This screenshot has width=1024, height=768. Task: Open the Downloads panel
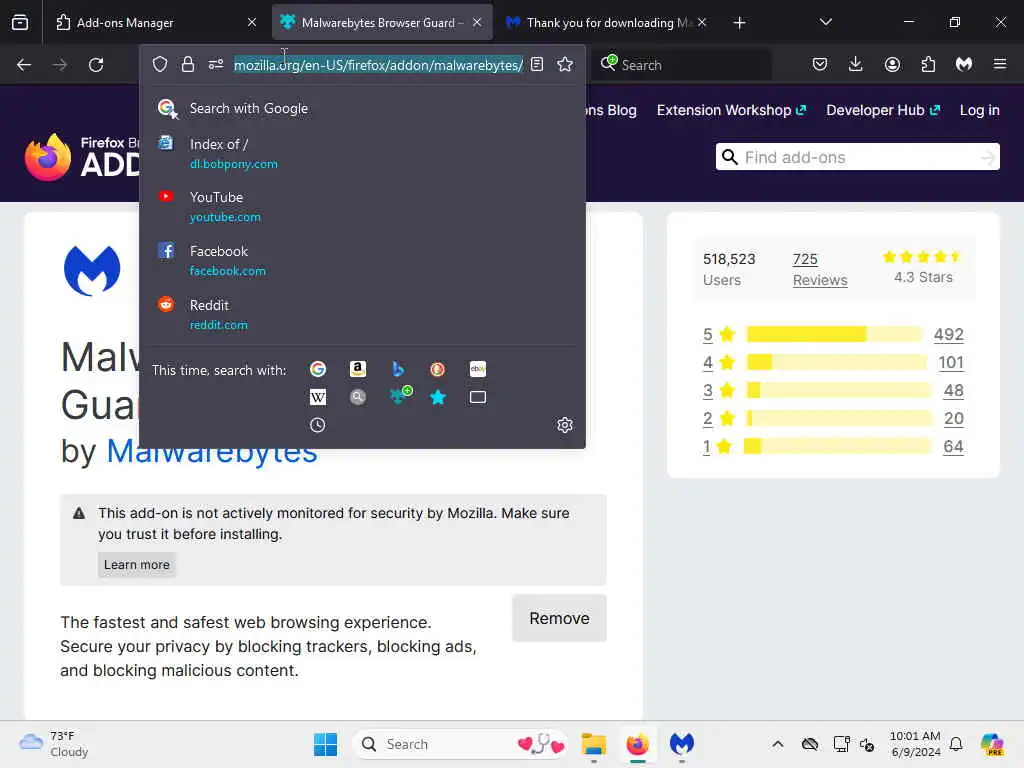click(856, 64)
